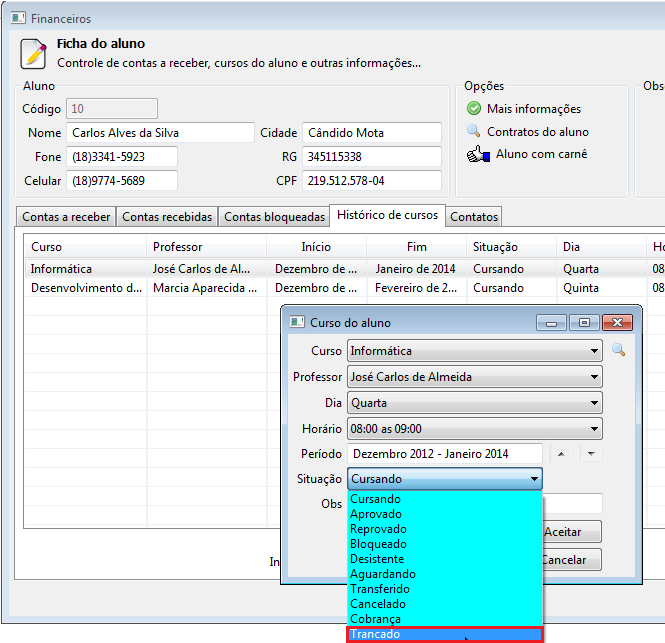Expand the Dia dropdown showing Quarta
Image resolution: width=665 pixels, height=643 pixels.
click(x=475, y=403)
